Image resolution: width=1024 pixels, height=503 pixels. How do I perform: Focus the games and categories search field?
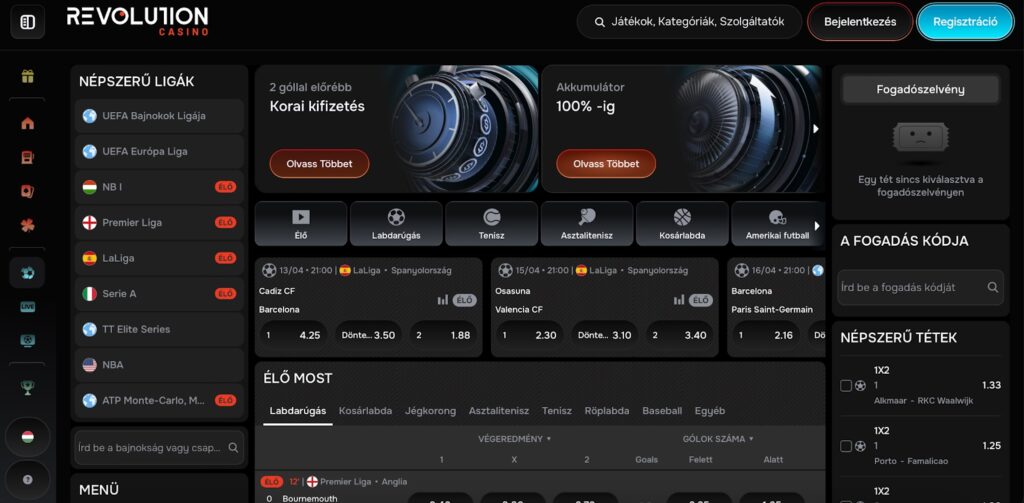pyautogui.click(x=689, y=22)
